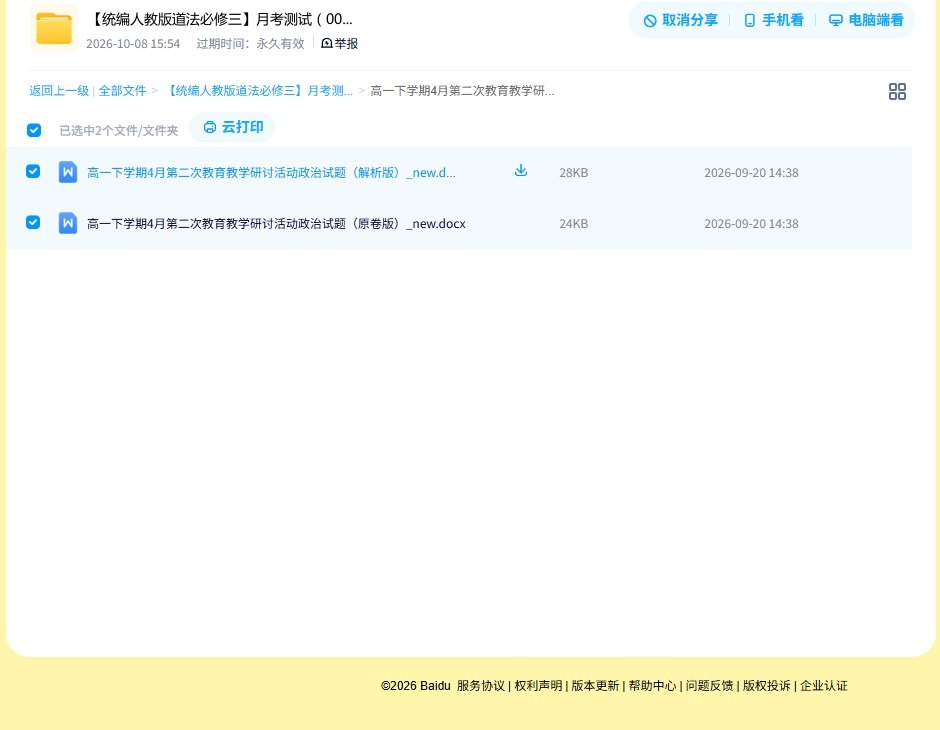This screenshot has height=730, width=940.
Task: Click 取消分享 button
Action: click(680, 20)
